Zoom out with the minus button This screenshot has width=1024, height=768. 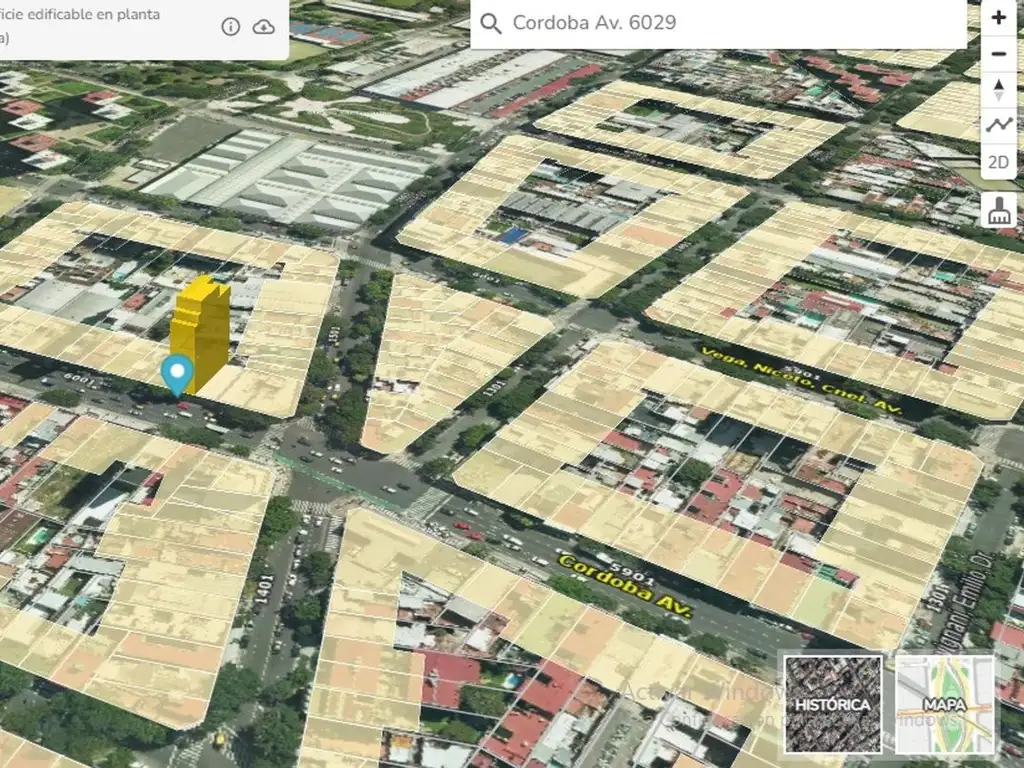pos(998,54)
